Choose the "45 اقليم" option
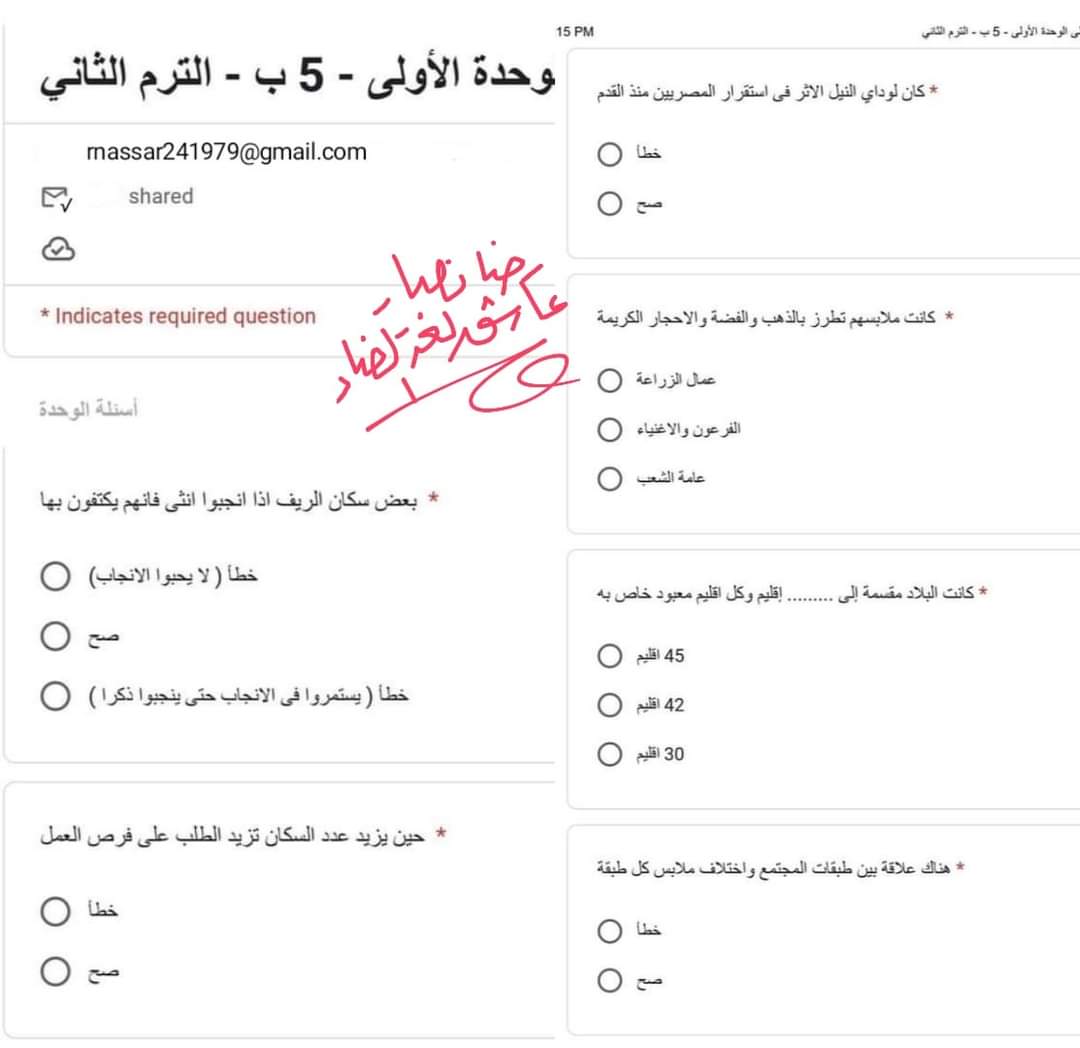1080x1048 pixels. [610, 656]
